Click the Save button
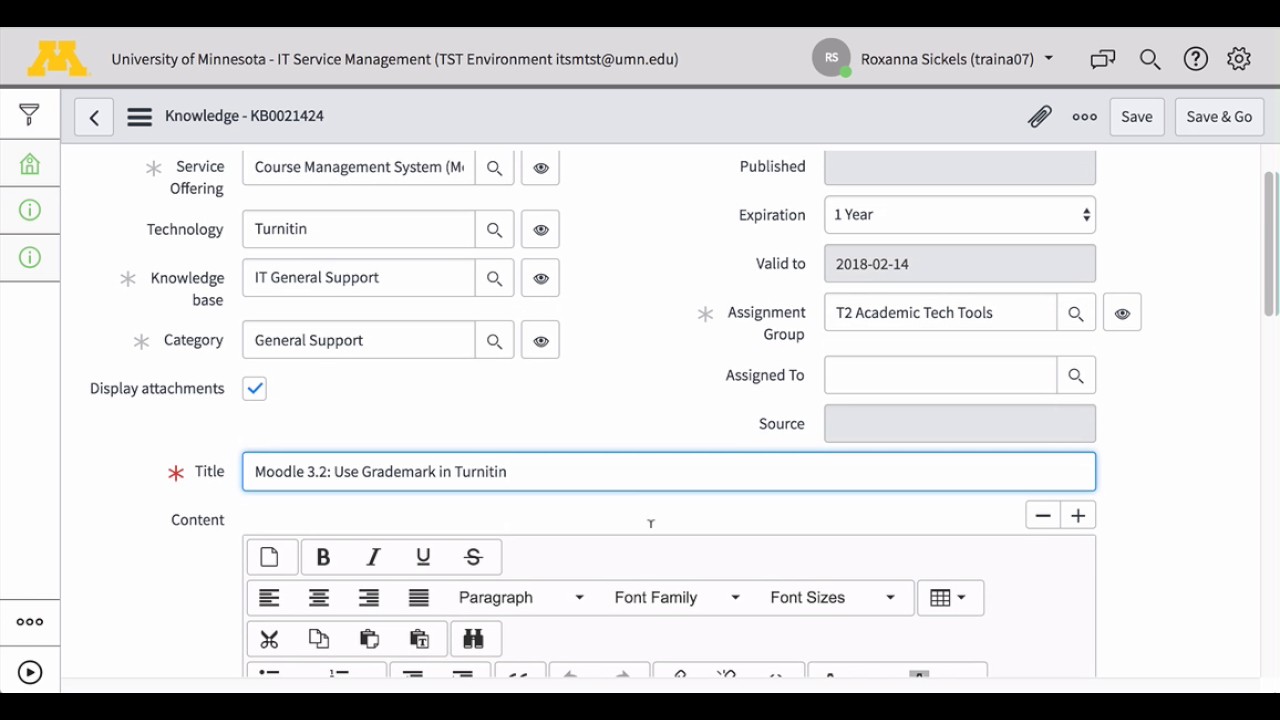1280x720 pixels. [x=1137, y=117]
